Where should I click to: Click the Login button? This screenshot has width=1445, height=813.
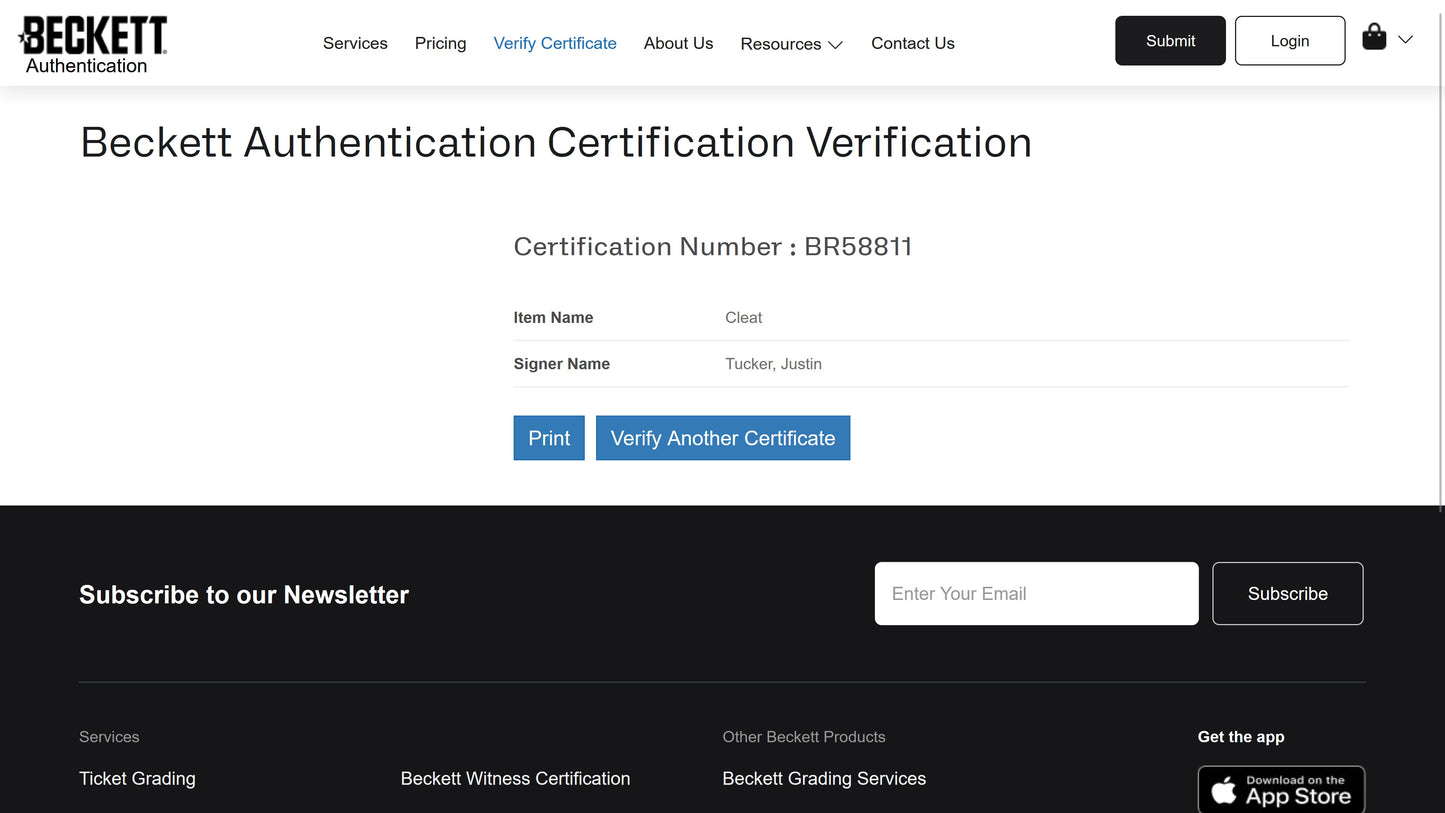point(1290,41)
